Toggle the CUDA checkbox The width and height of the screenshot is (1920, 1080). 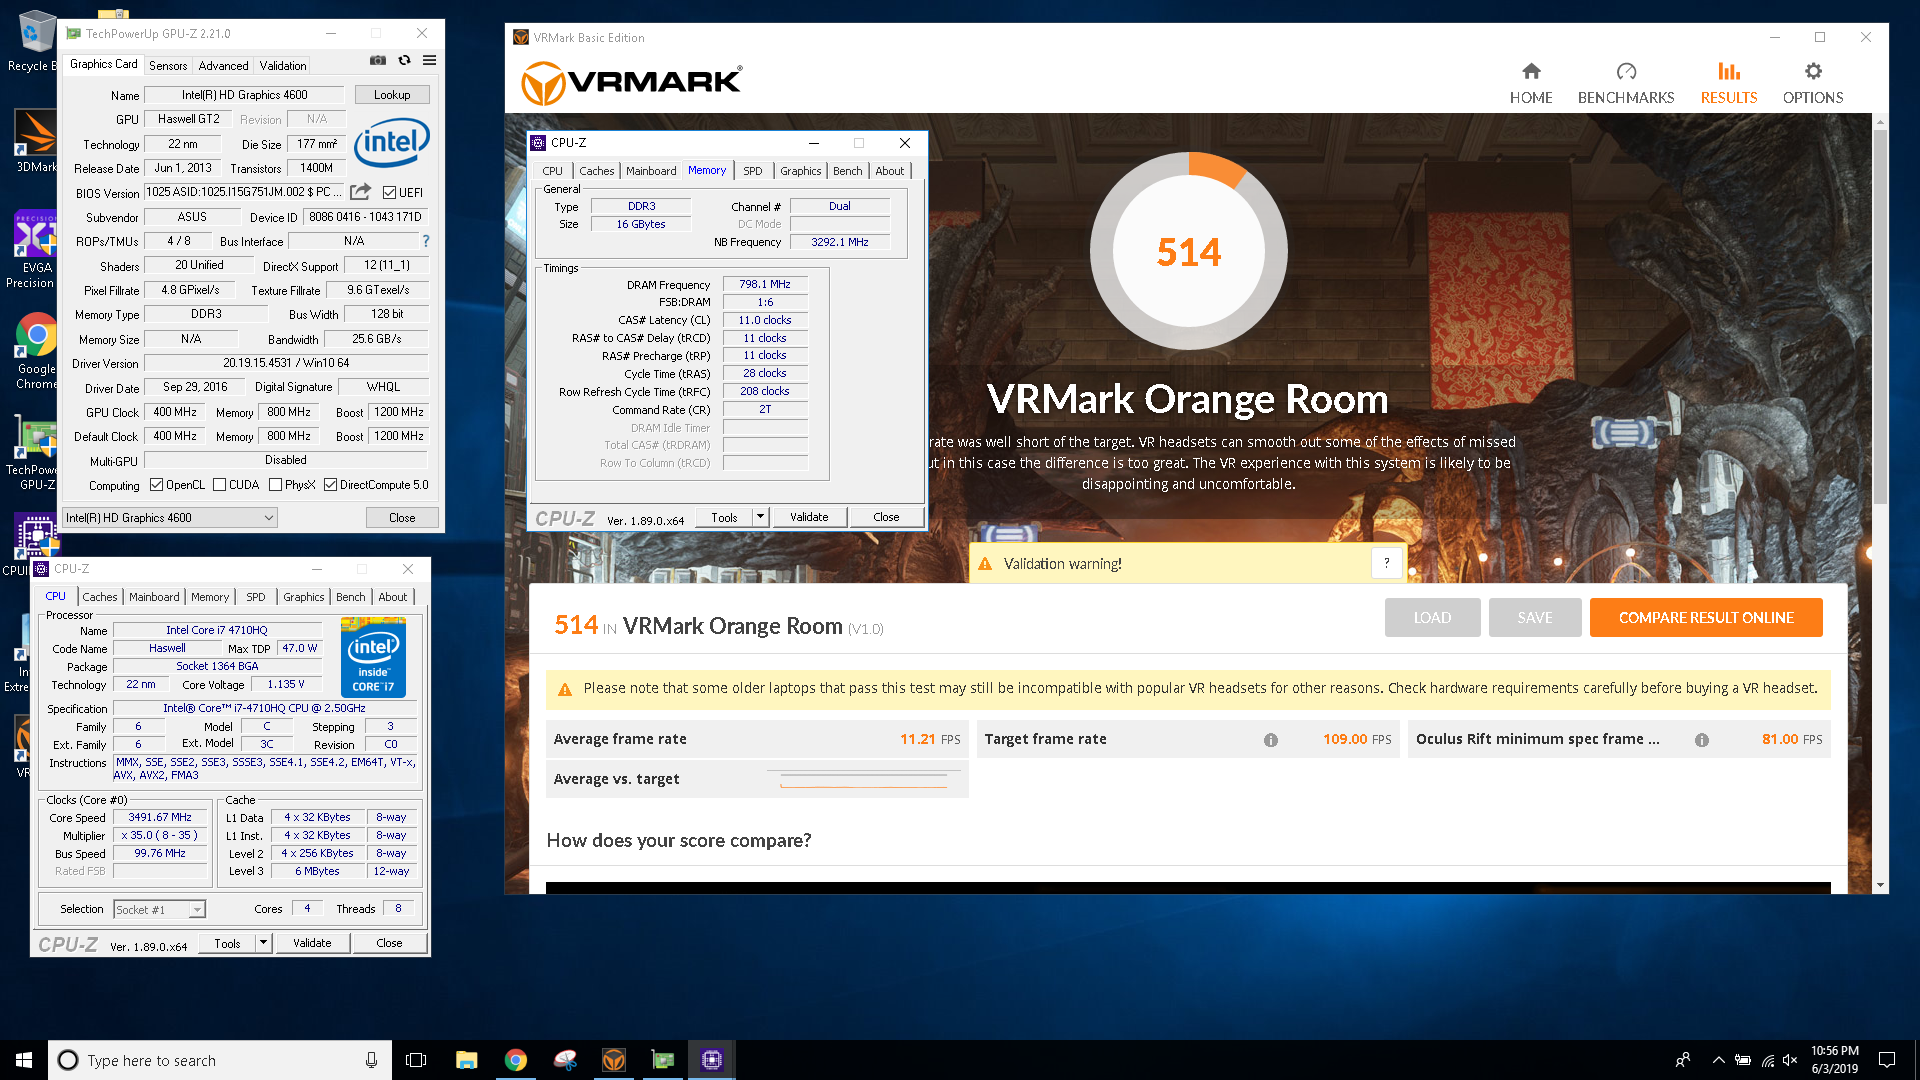tap(219, 485)
